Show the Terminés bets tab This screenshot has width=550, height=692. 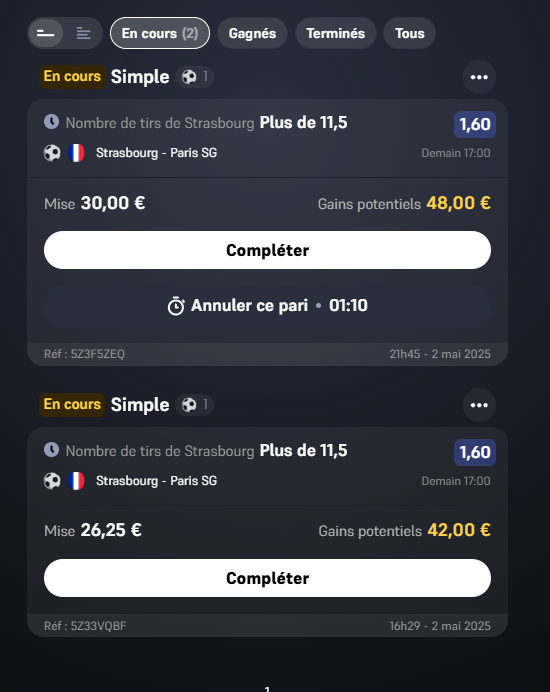[335, 33]
